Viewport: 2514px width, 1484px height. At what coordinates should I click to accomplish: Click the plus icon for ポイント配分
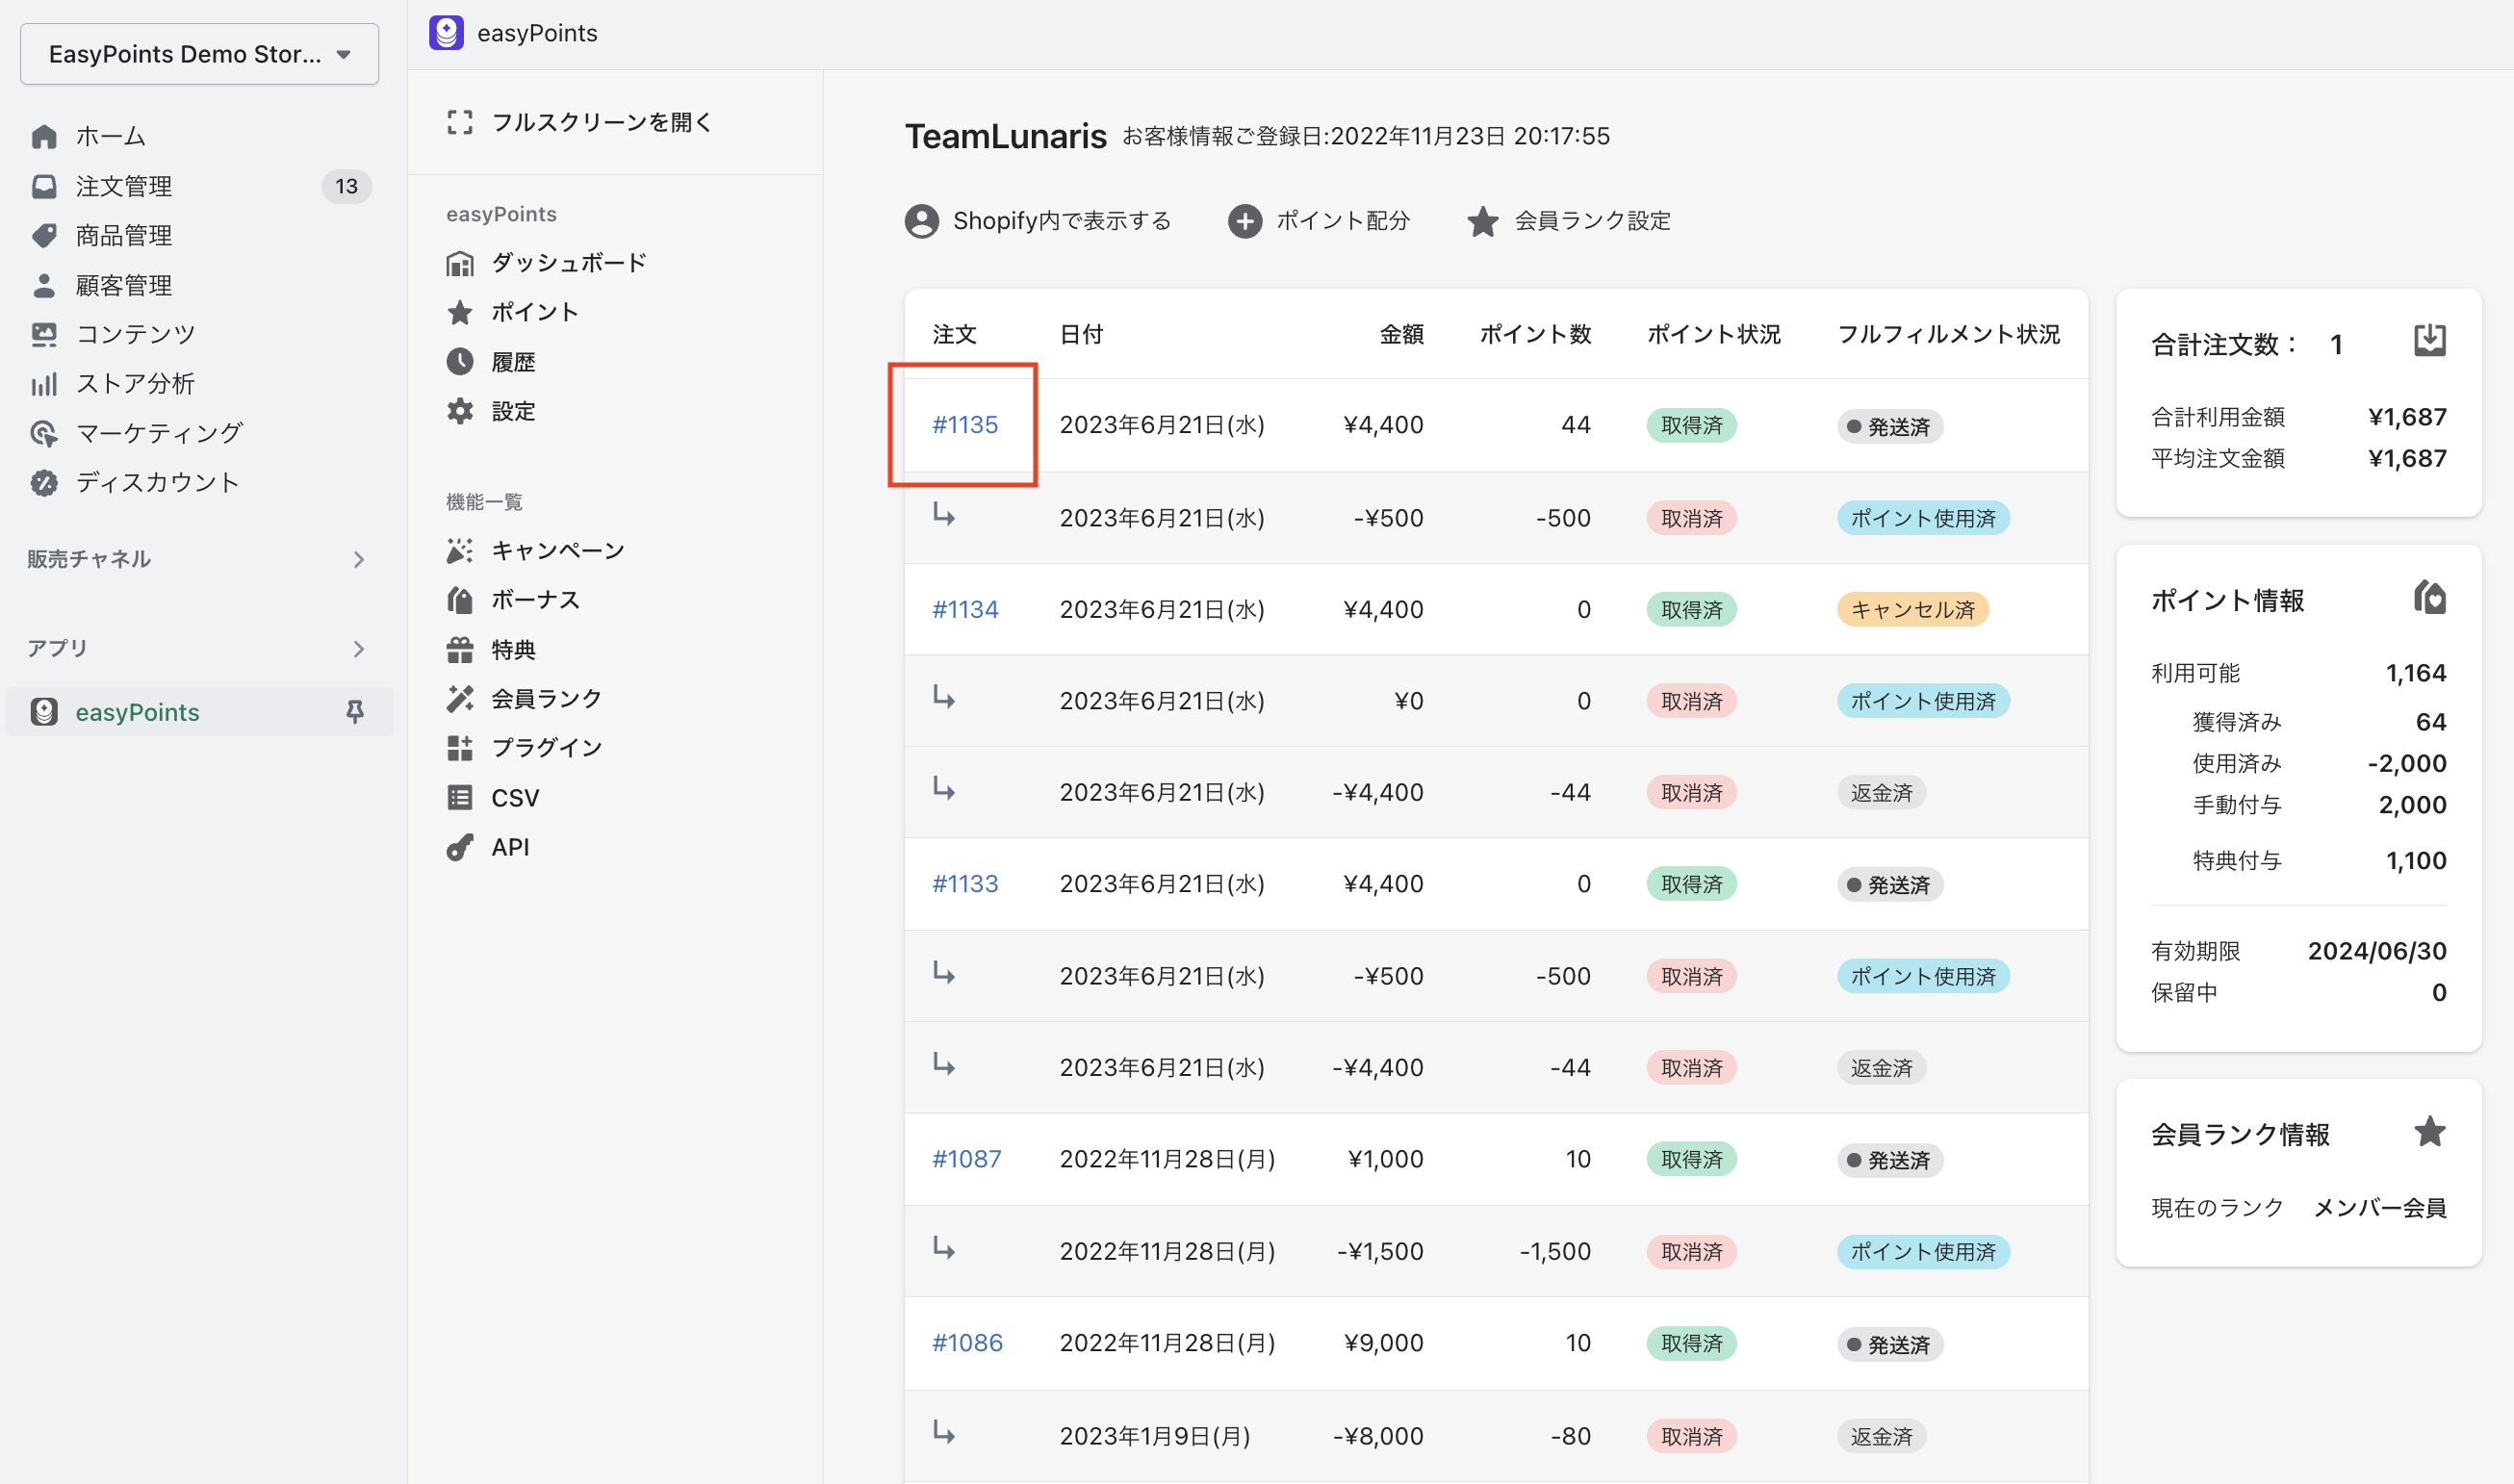1244,221
